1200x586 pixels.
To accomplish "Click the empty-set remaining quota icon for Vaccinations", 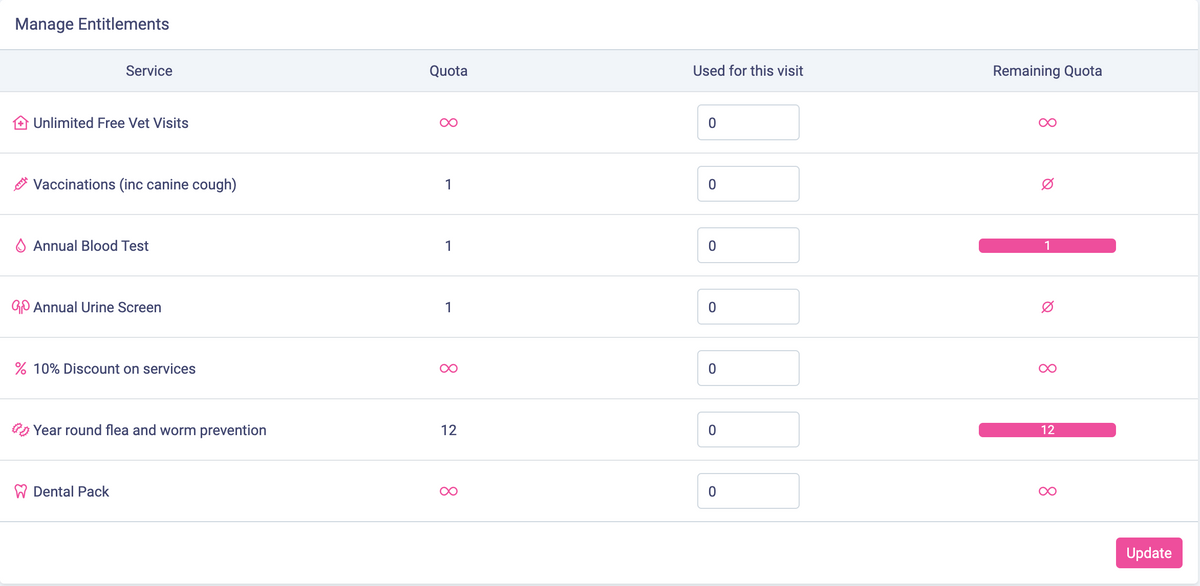I will pos(1047,184).
